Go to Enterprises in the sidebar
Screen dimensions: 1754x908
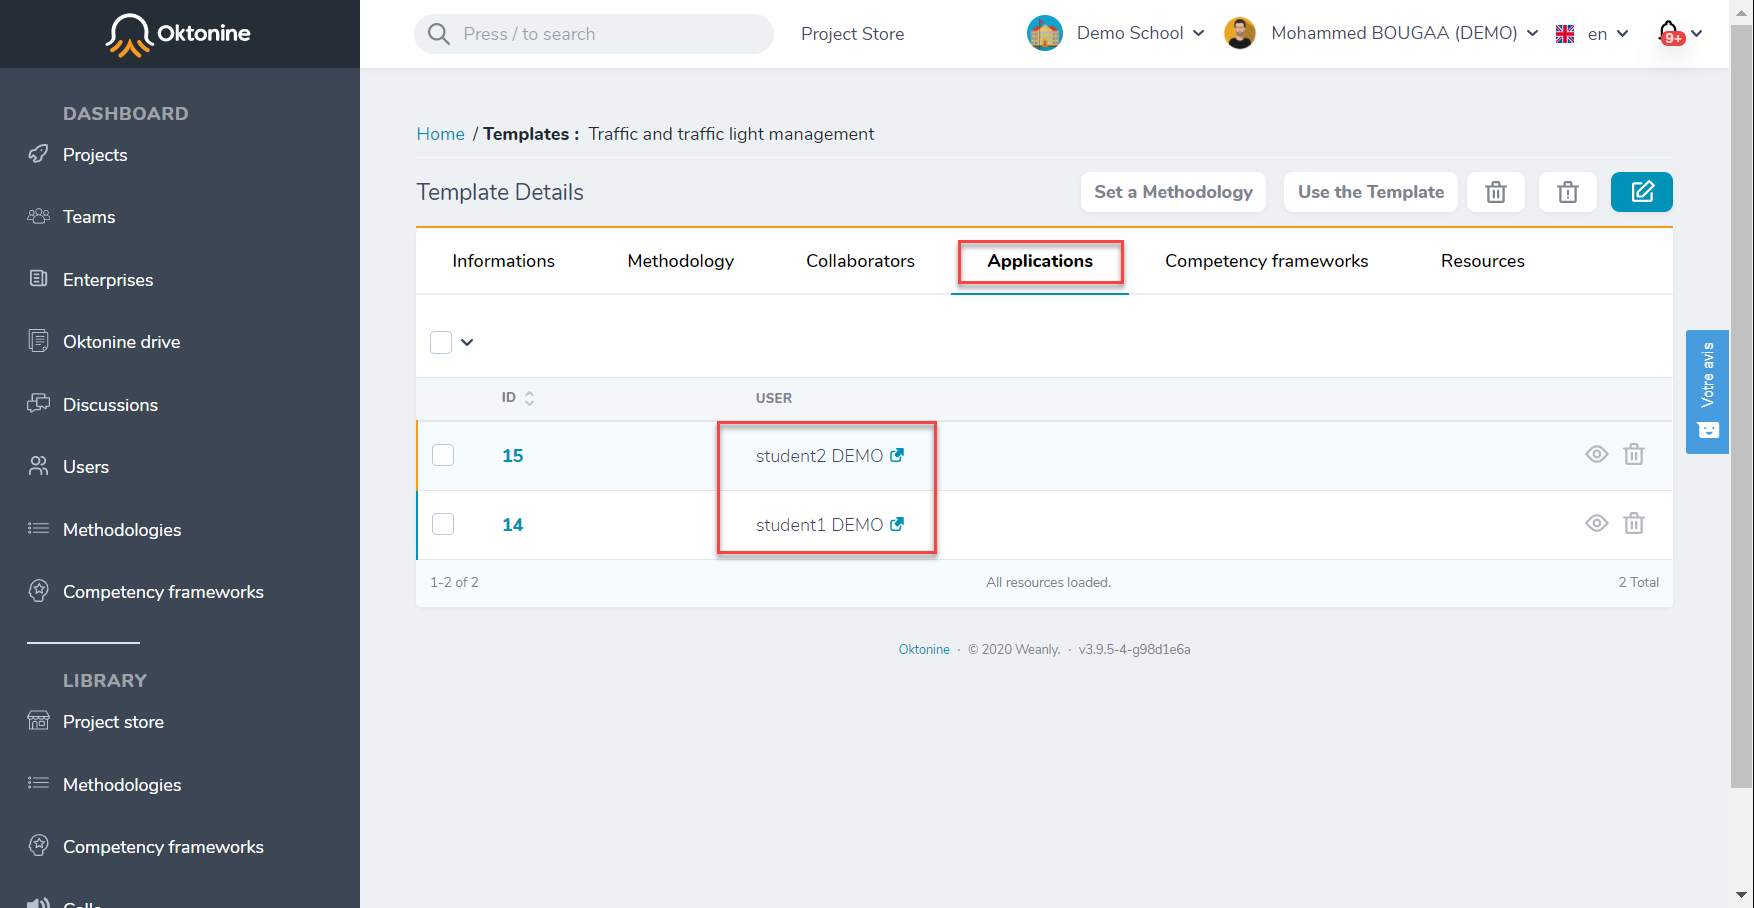[x=108, y=280]
